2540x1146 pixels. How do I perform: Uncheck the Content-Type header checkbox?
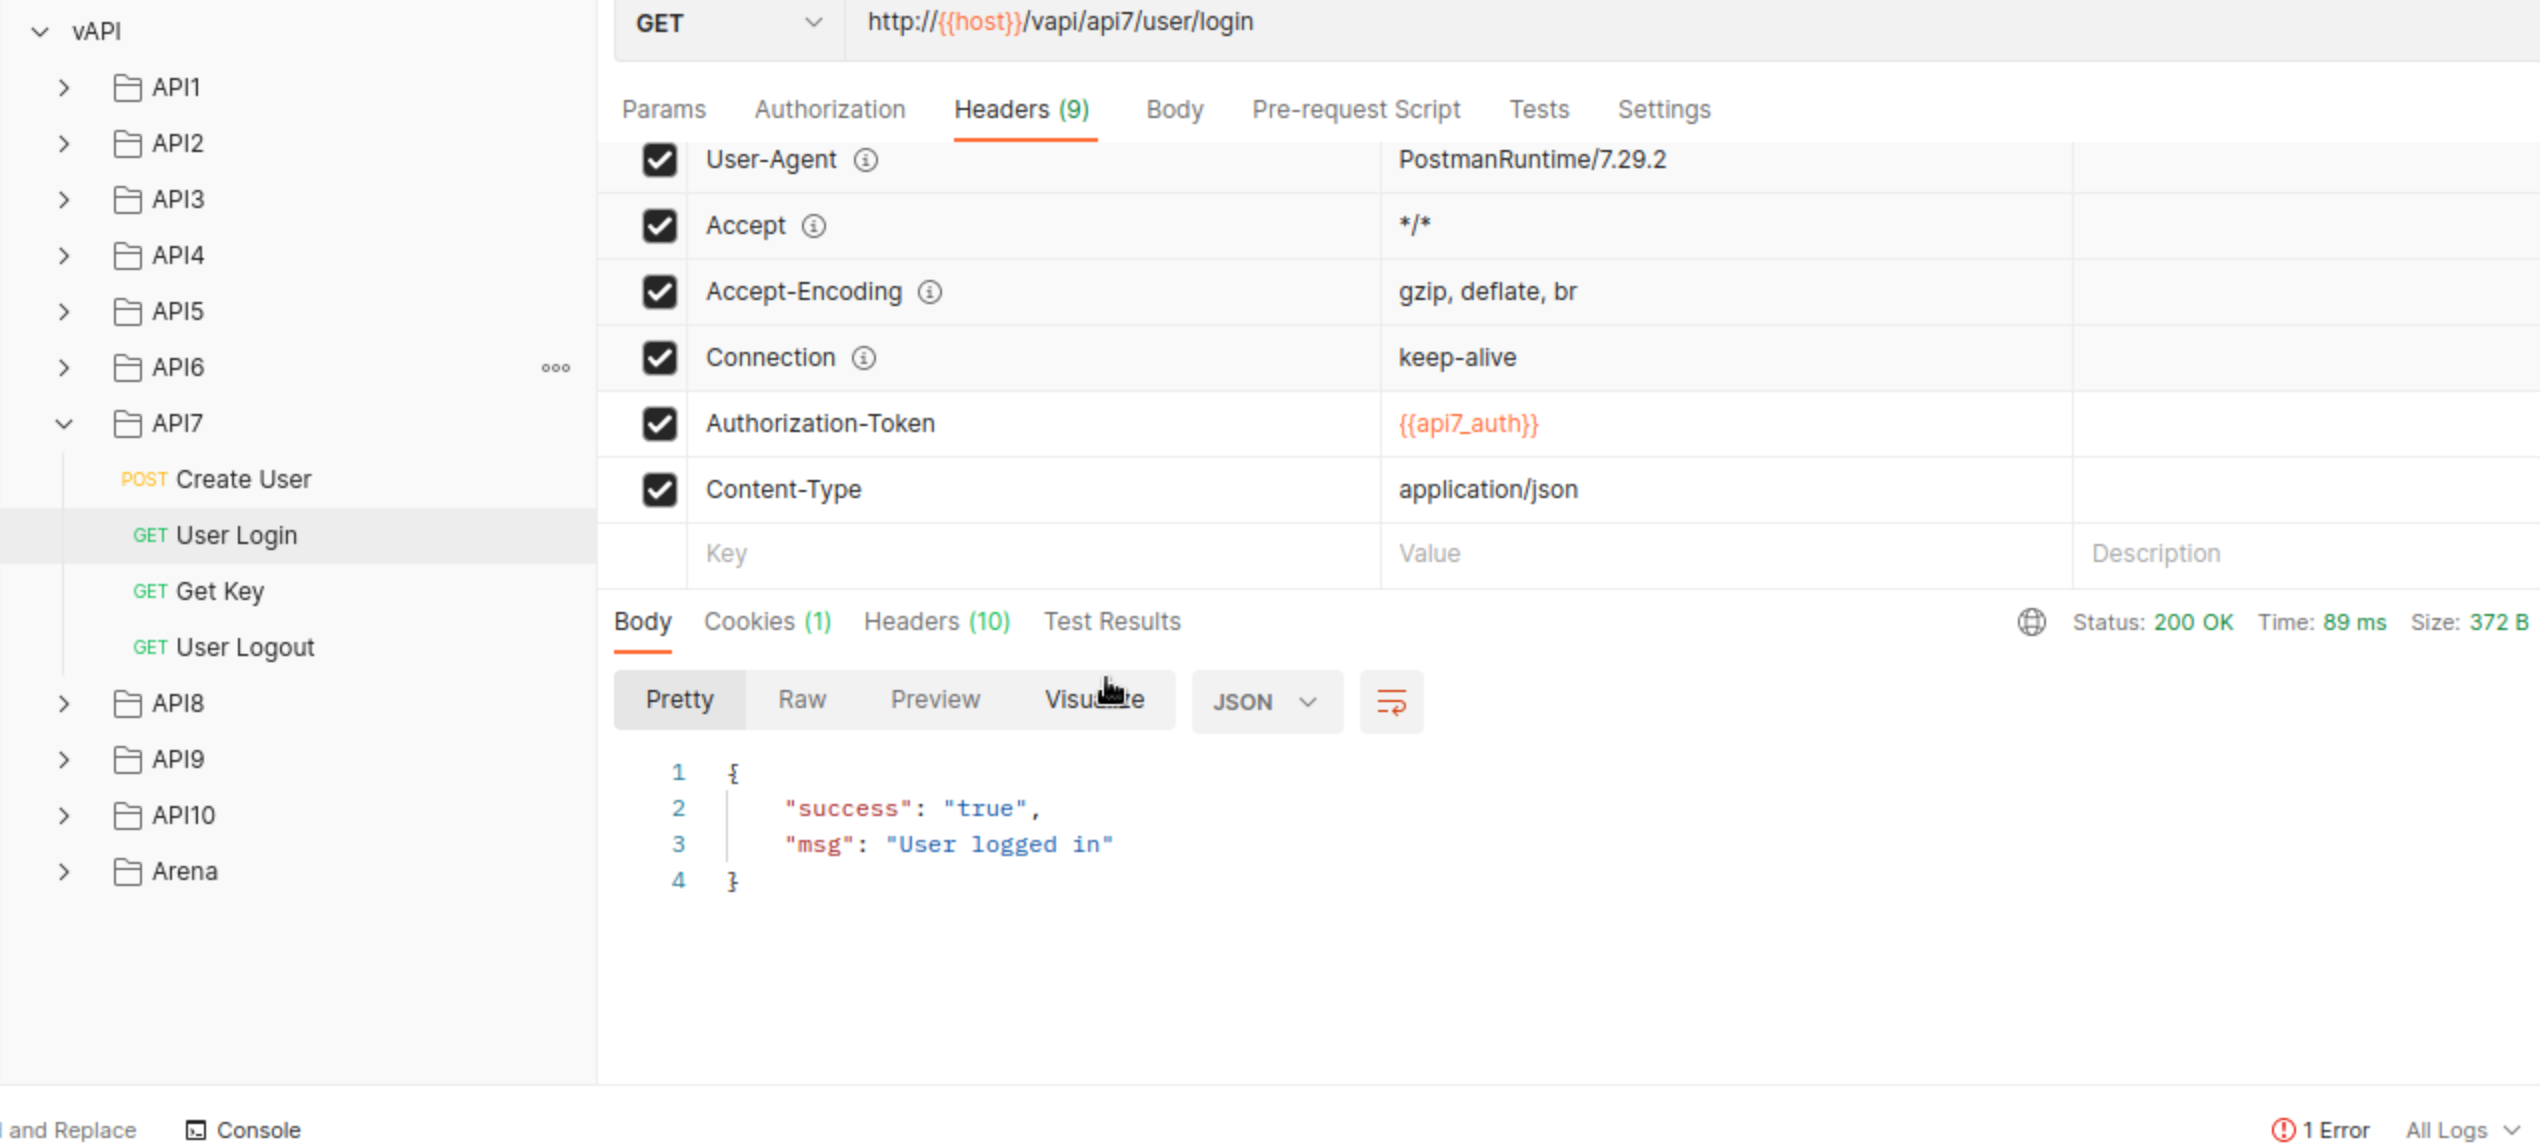tap(660, 490)
